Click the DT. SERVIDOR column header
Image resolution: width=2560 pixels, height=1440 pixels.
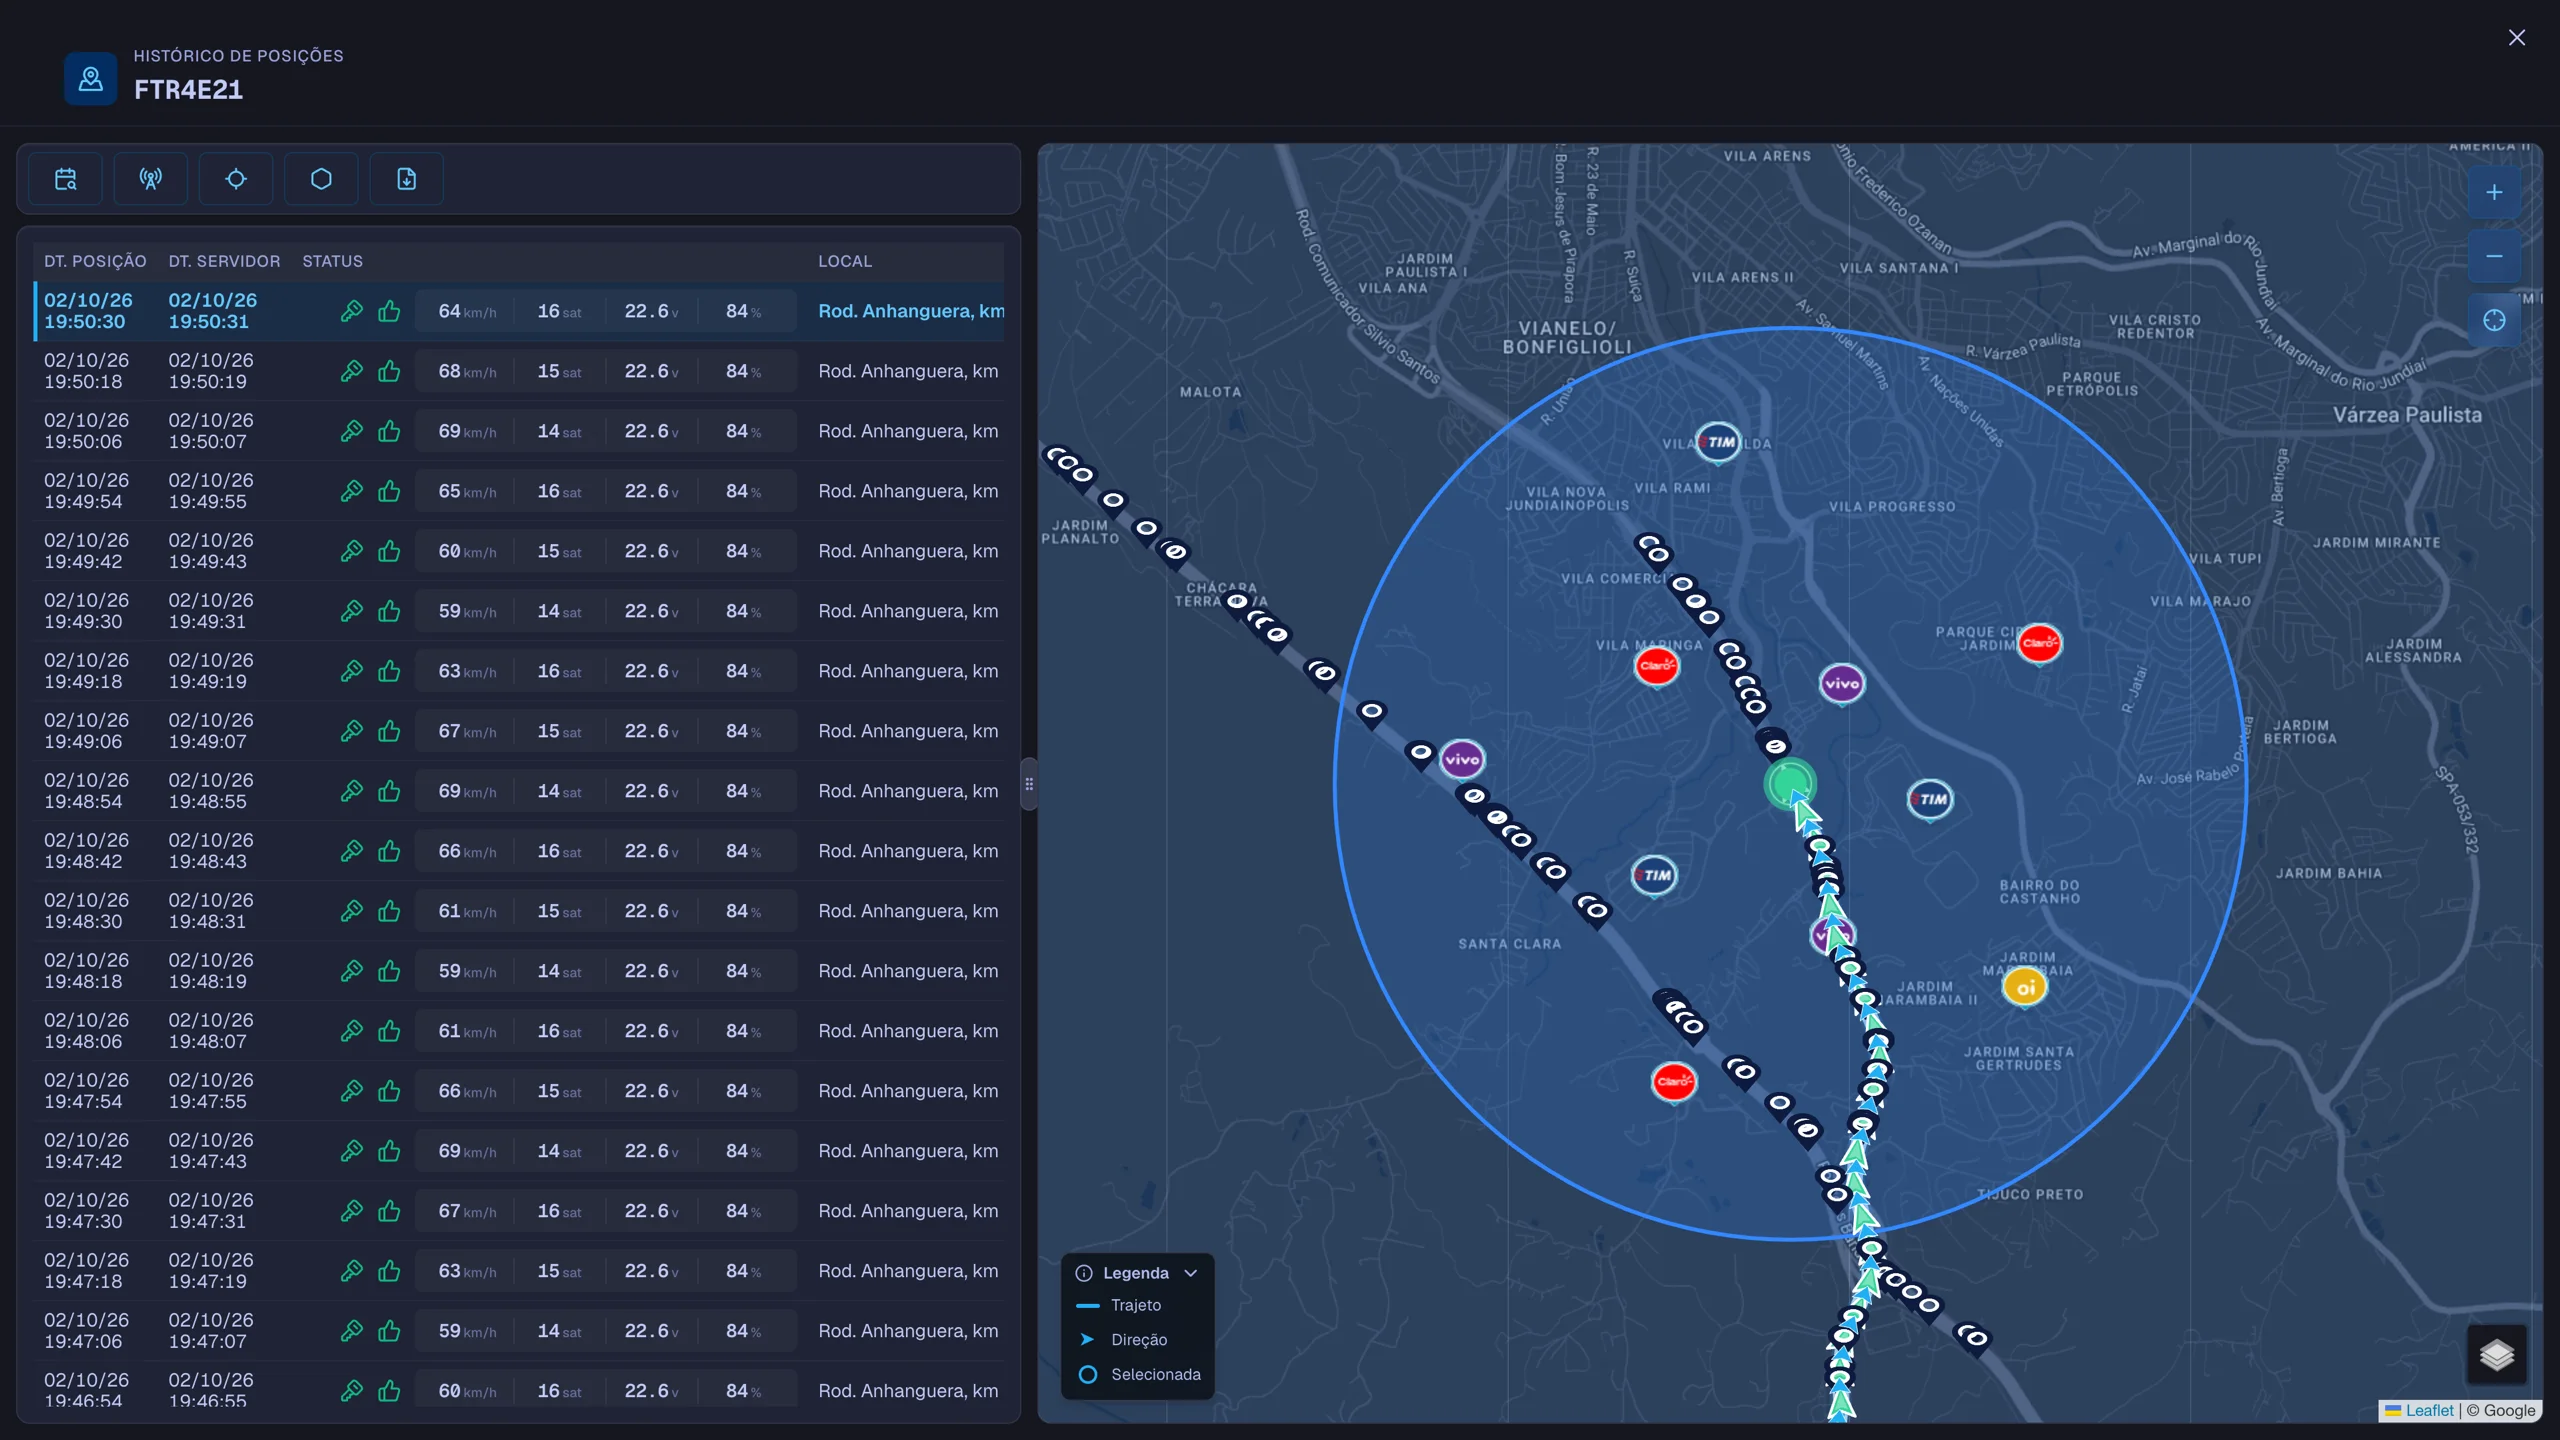click(224, 261)
